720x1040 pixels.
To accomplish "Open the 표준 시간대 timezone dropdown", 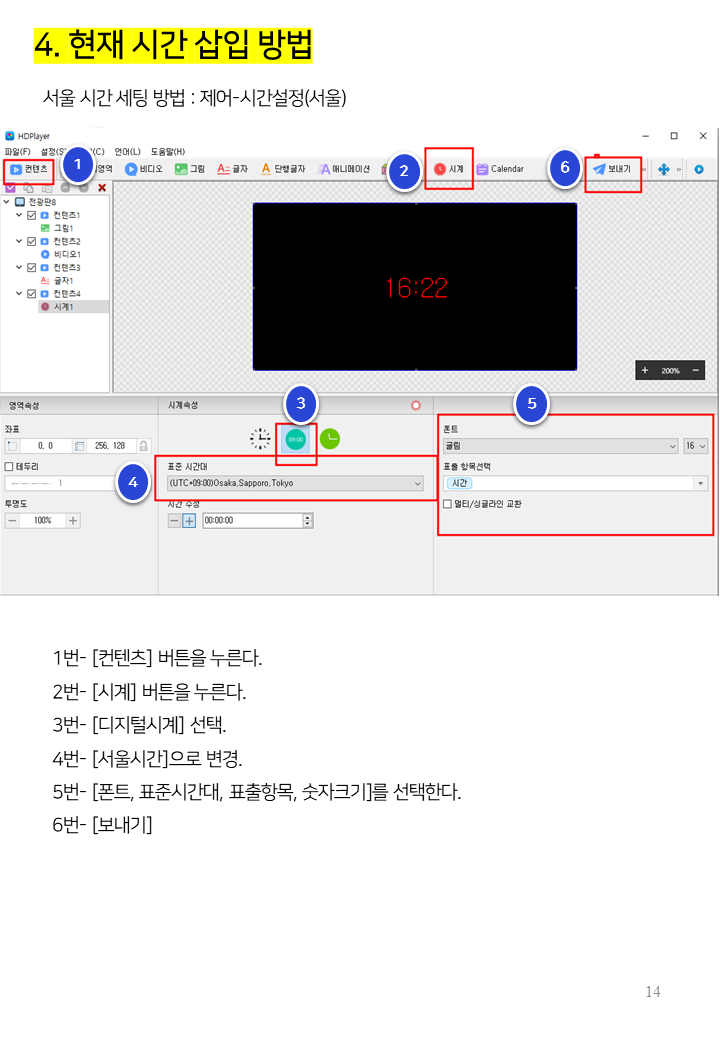I will point(295,483).
